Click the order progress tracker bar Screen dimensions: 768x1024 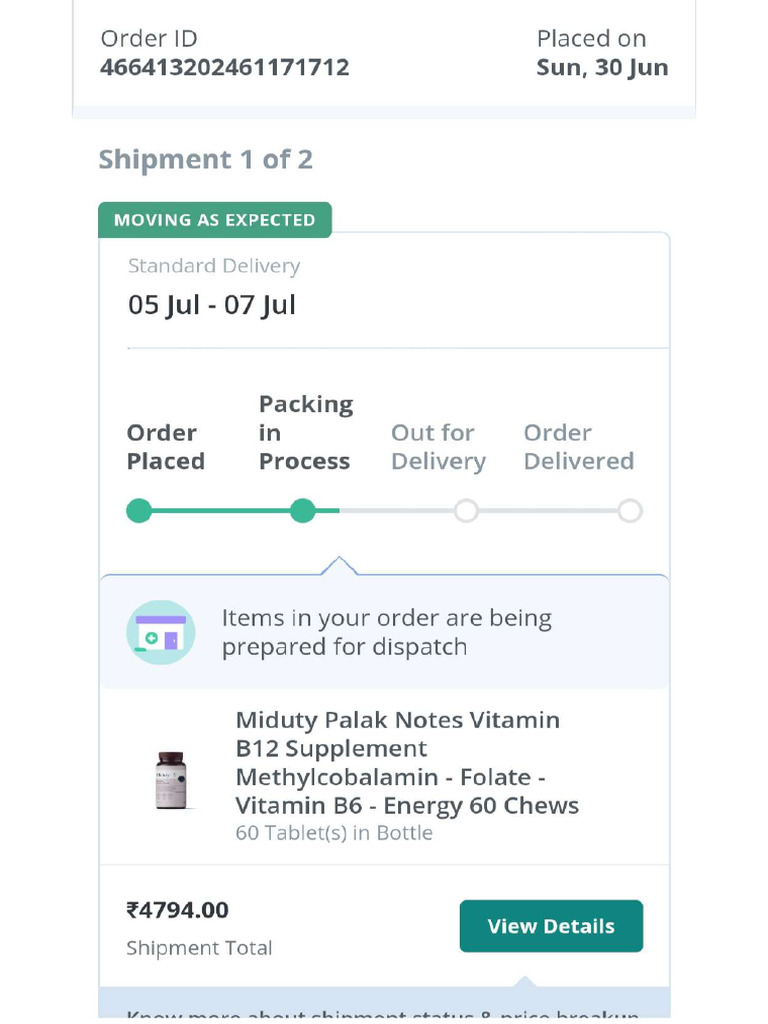pyautogui.click(x=384, y=511)
